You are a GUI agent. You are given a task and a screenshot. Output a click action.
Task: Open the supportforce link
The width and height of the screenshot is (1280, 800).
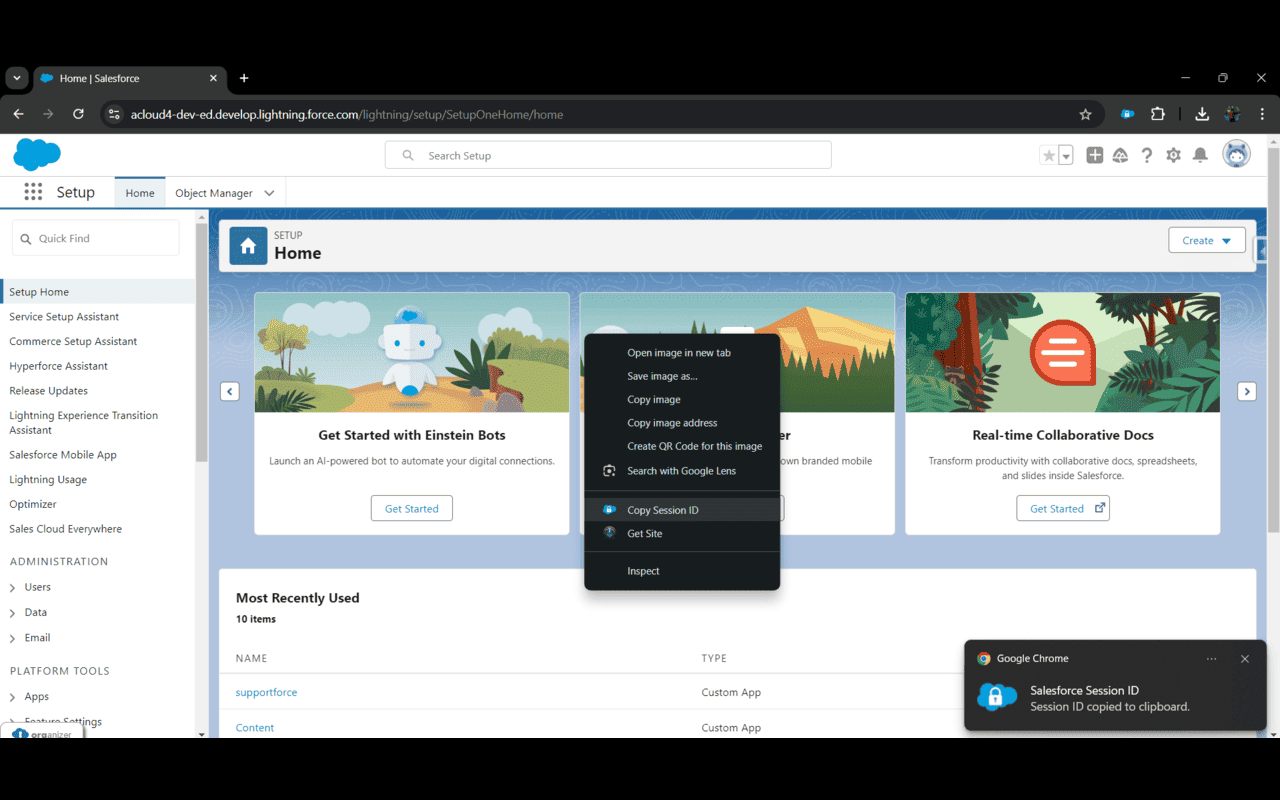pyautogui.click(x=266, y=692)
